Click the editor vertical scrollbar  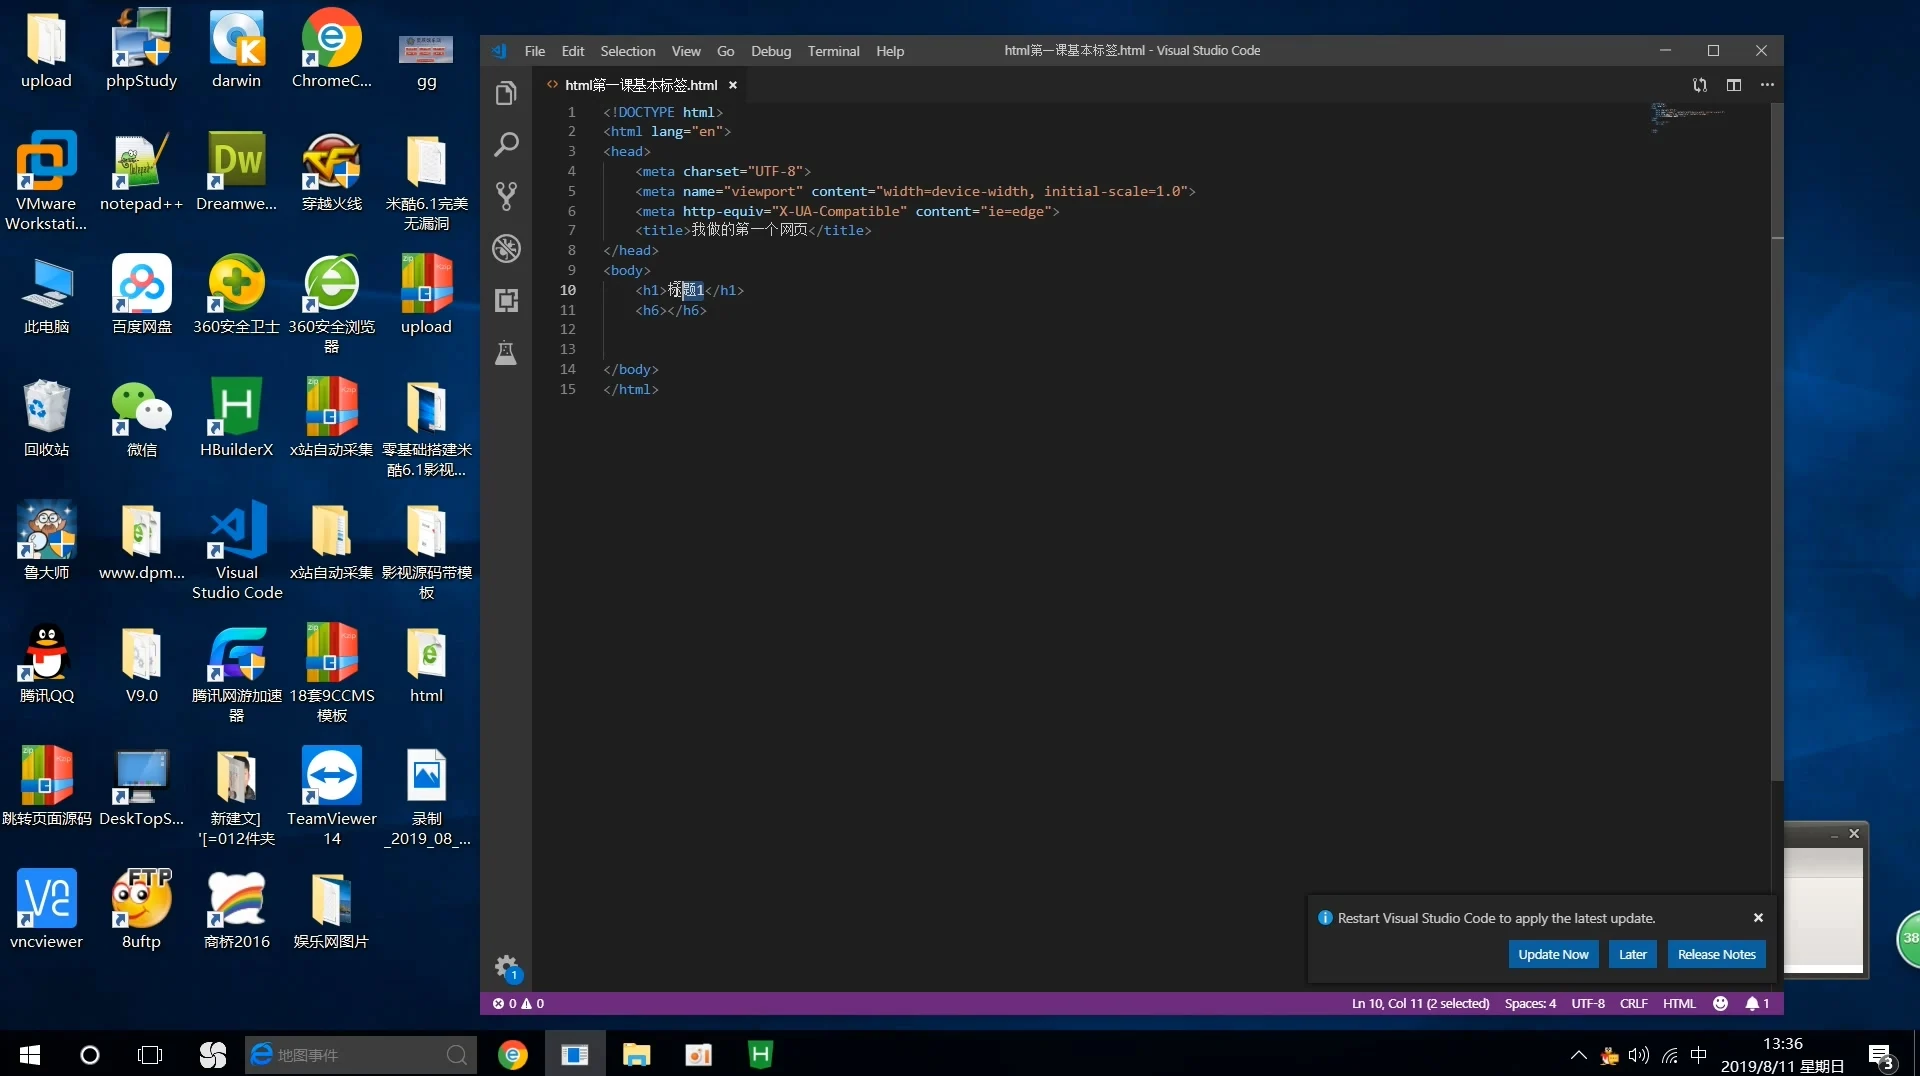[1776, 440]
